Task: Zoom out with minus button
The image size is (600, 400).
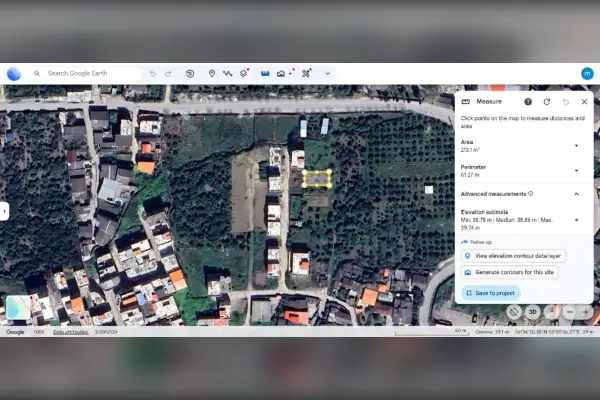Action: [x=570, y=312]
